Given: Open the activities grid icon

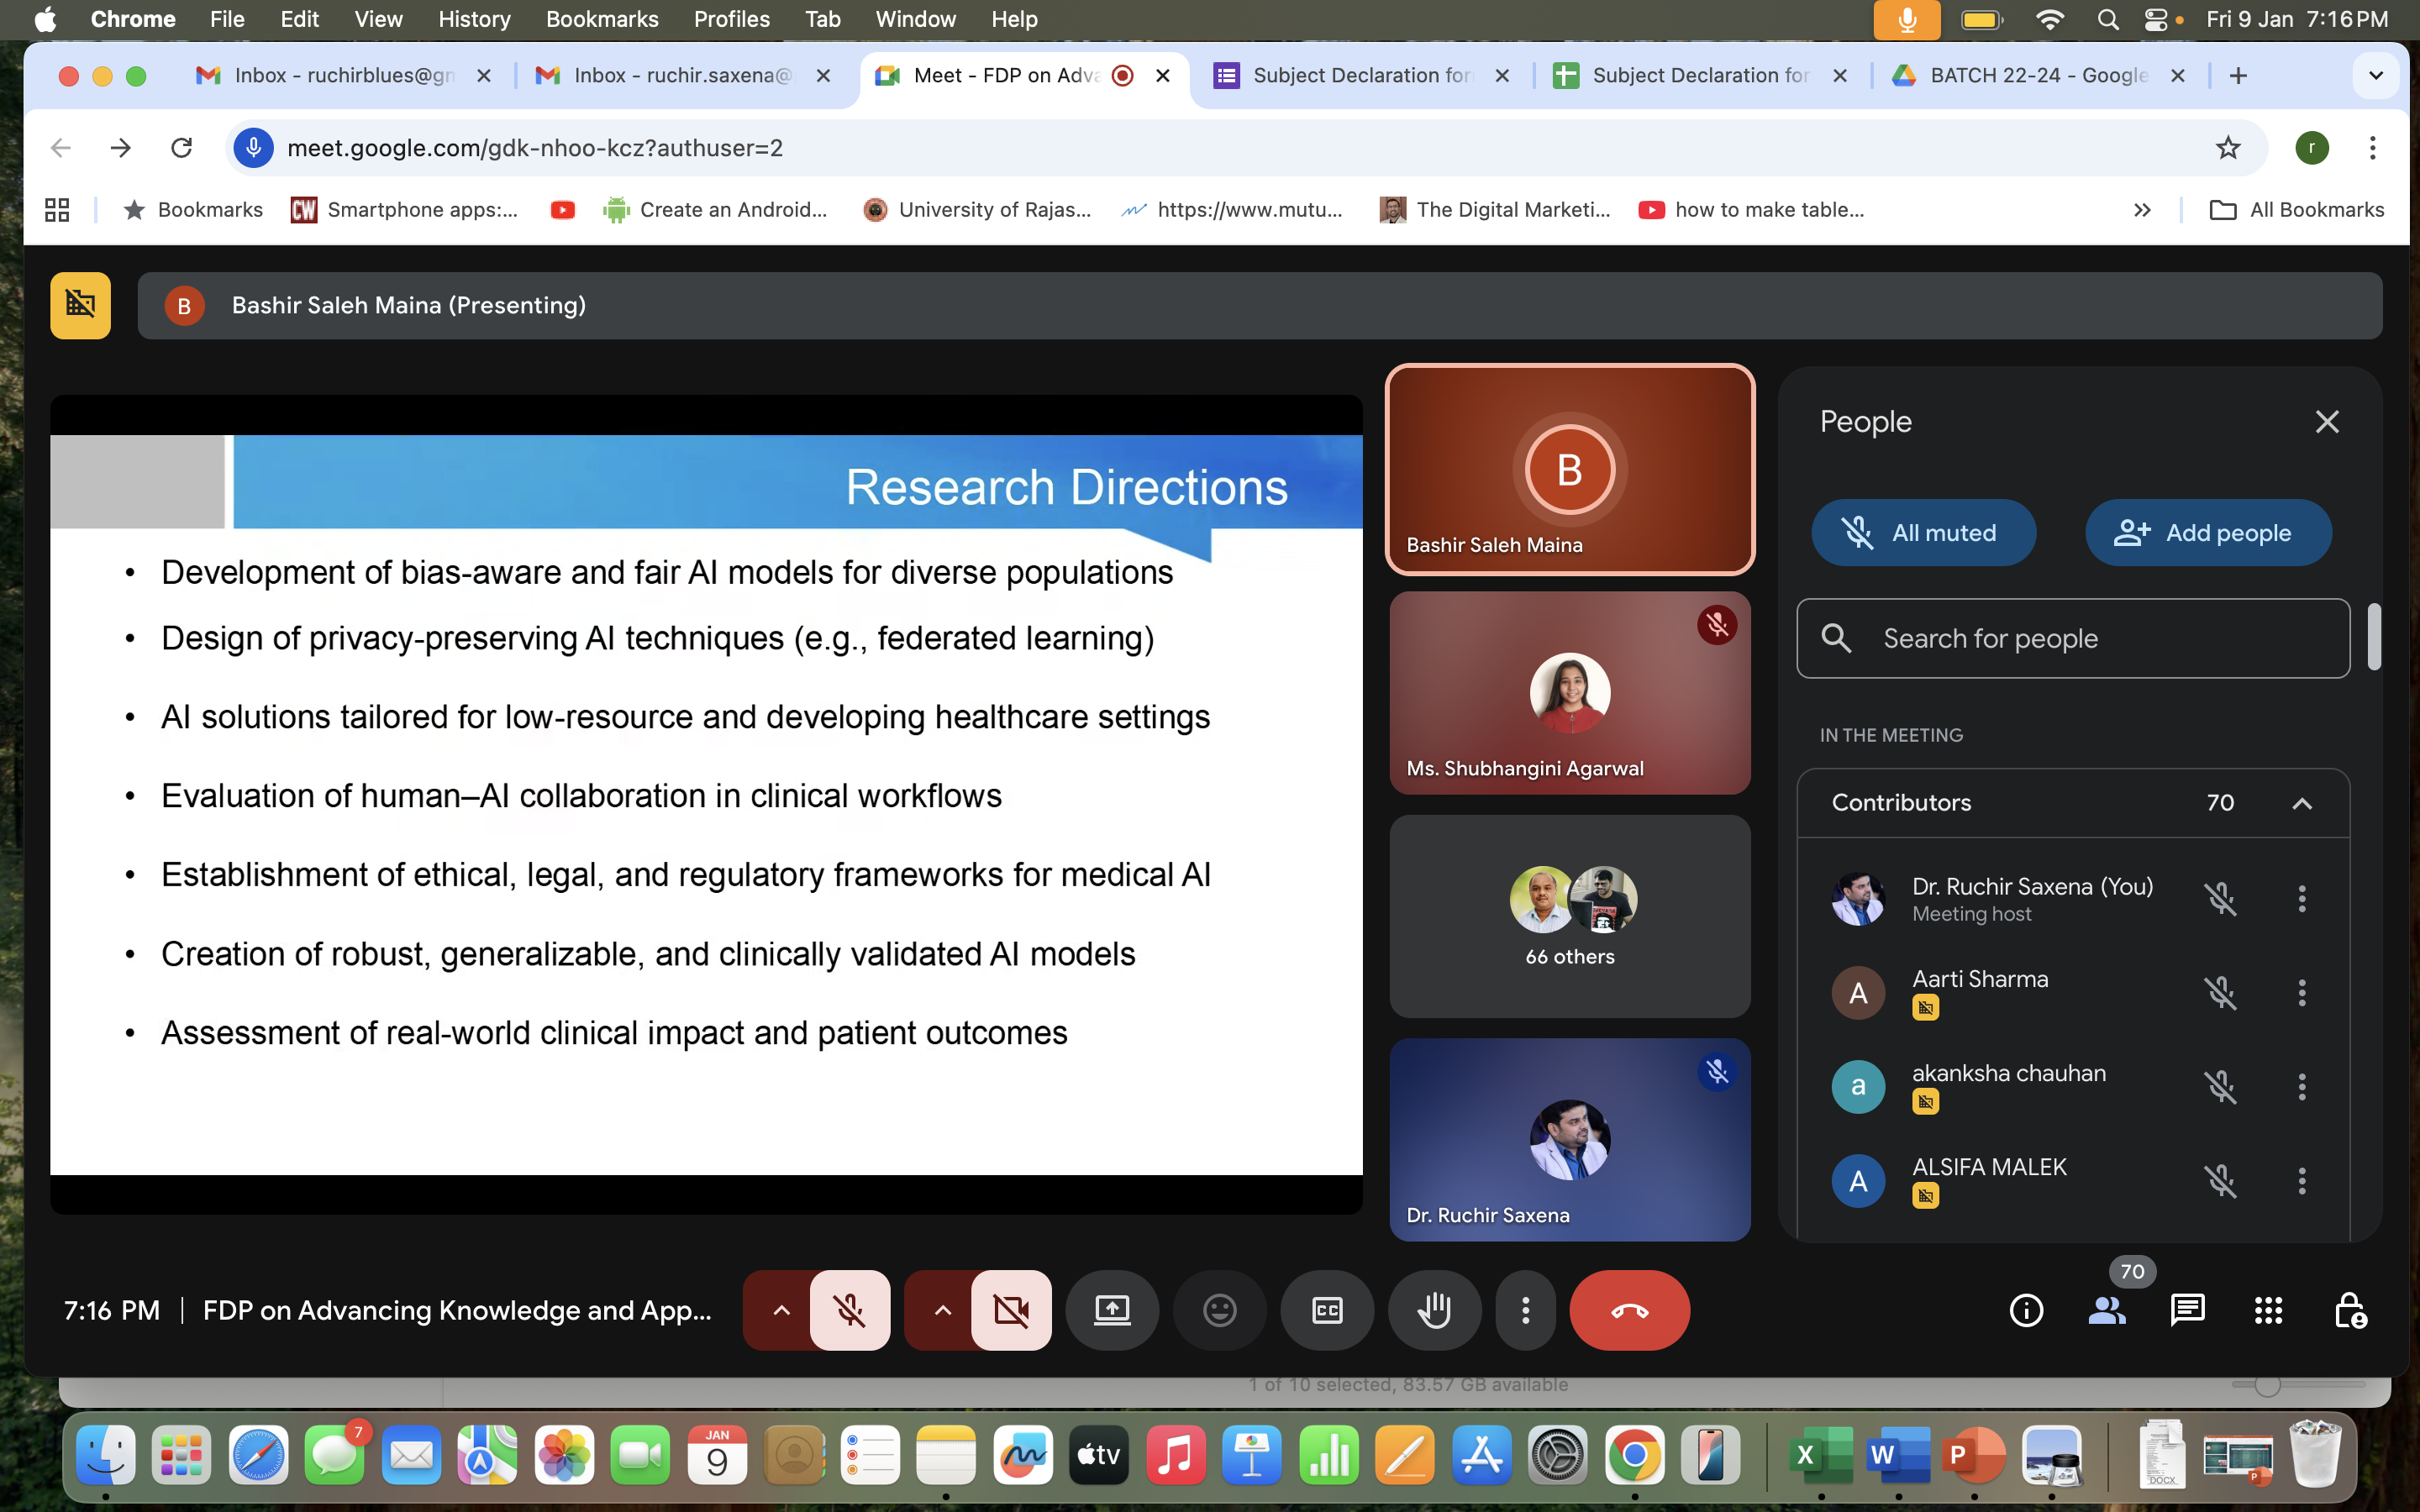Looking at the screenshot, I should pos(2268,1310).
